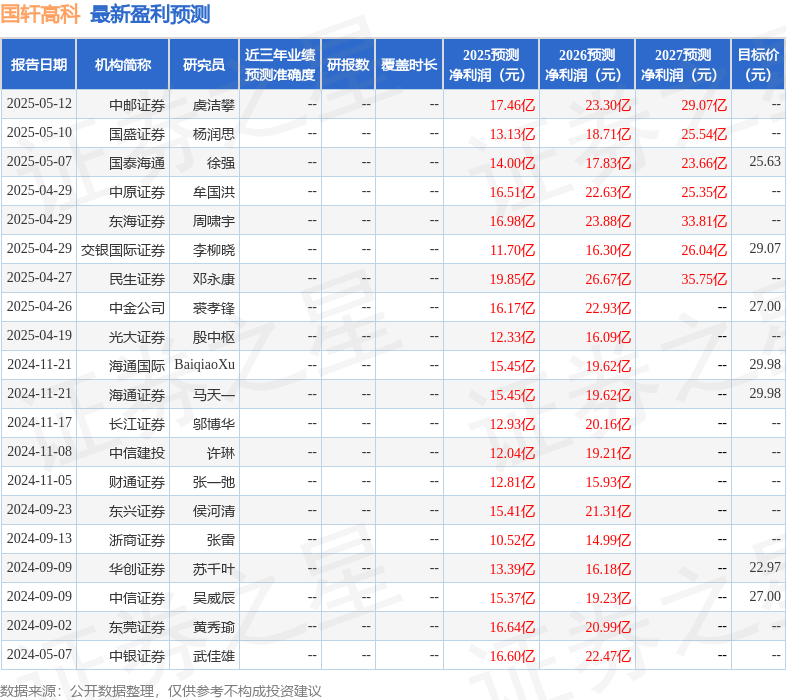
Task: Click the 2027预测净利润 column header
Action: point(682,65)
